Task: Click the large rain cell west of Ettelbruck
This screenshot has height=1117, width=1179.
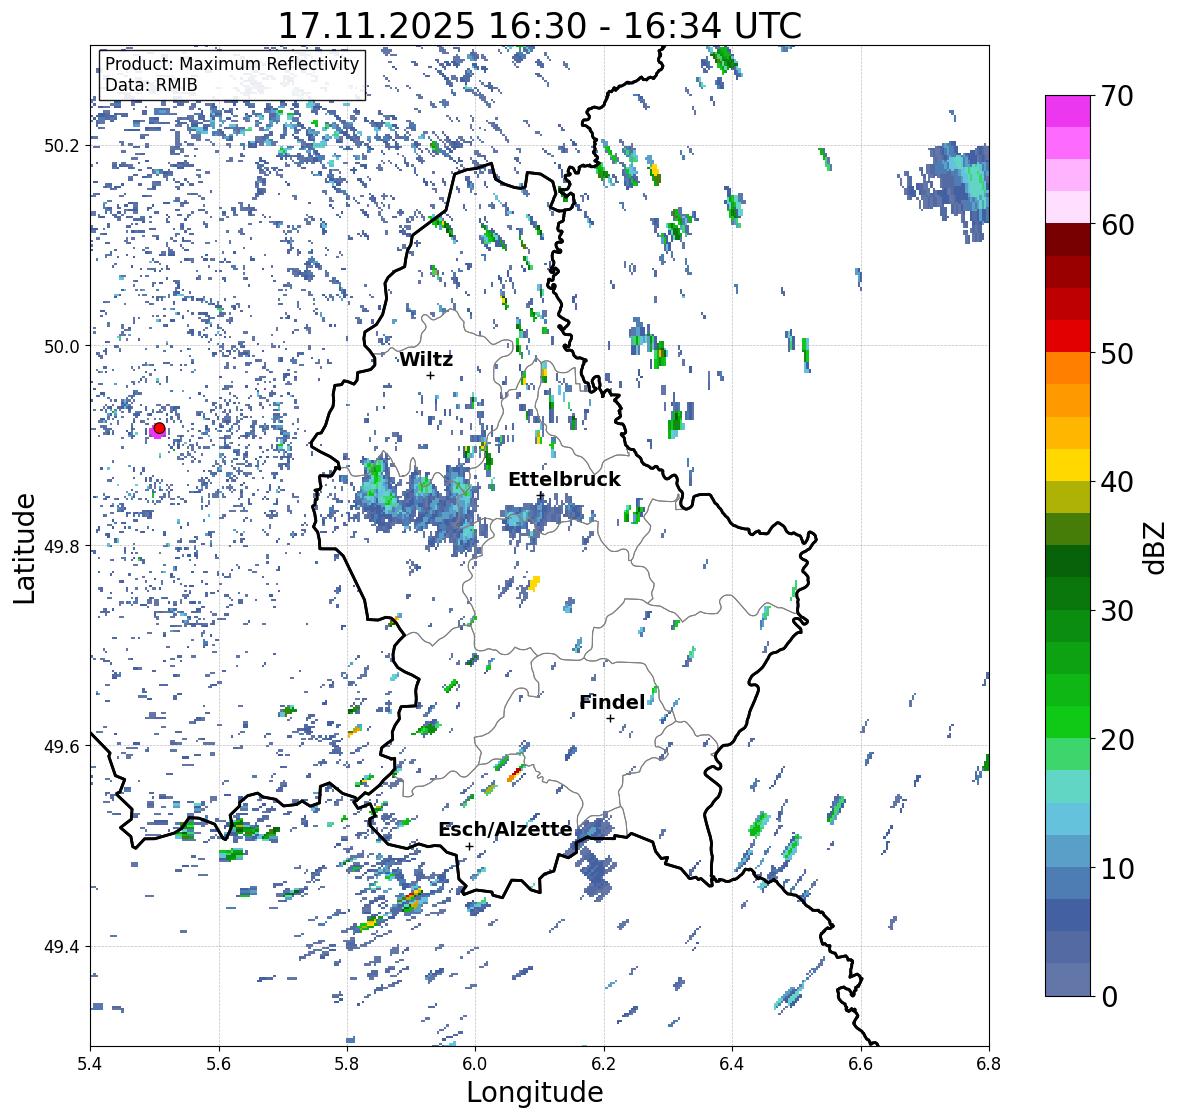Action: tap(418, 504)
